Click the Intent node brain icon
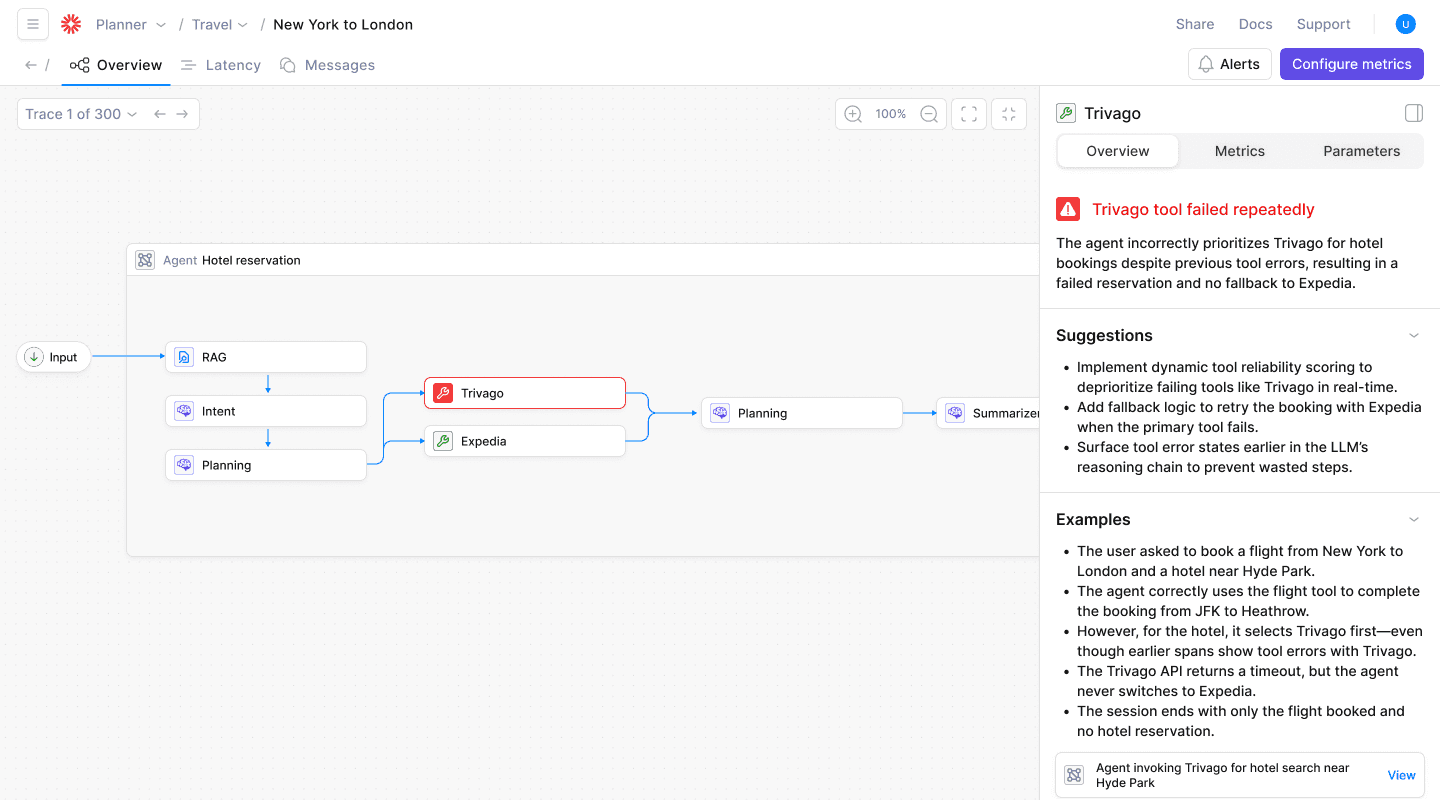1440x800 pixels. point(184,411)
